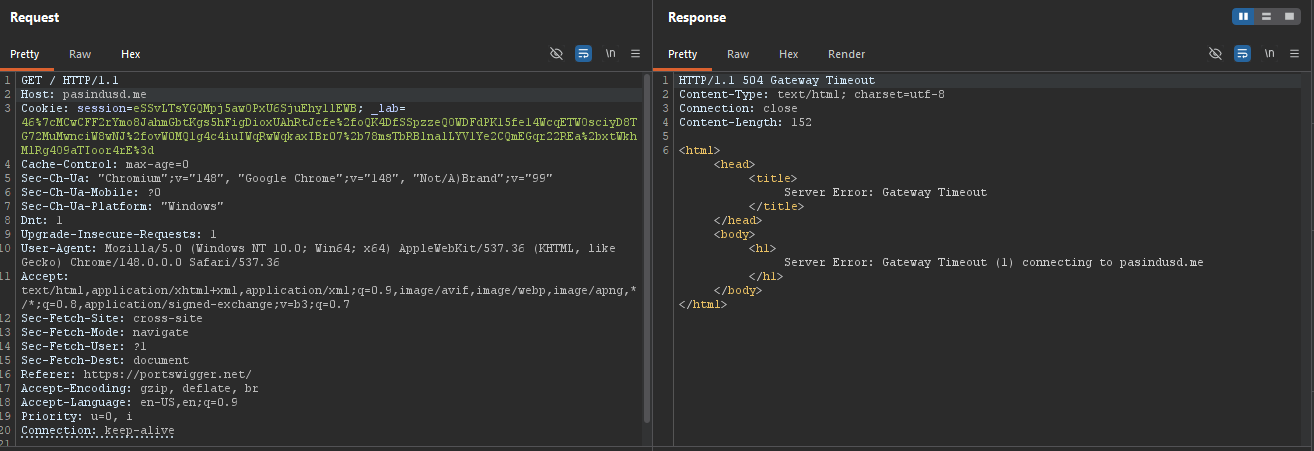1314x451 pixels.
Task: Toggle \n line-break display in Request panel
Action: click(x=610, y=53)
